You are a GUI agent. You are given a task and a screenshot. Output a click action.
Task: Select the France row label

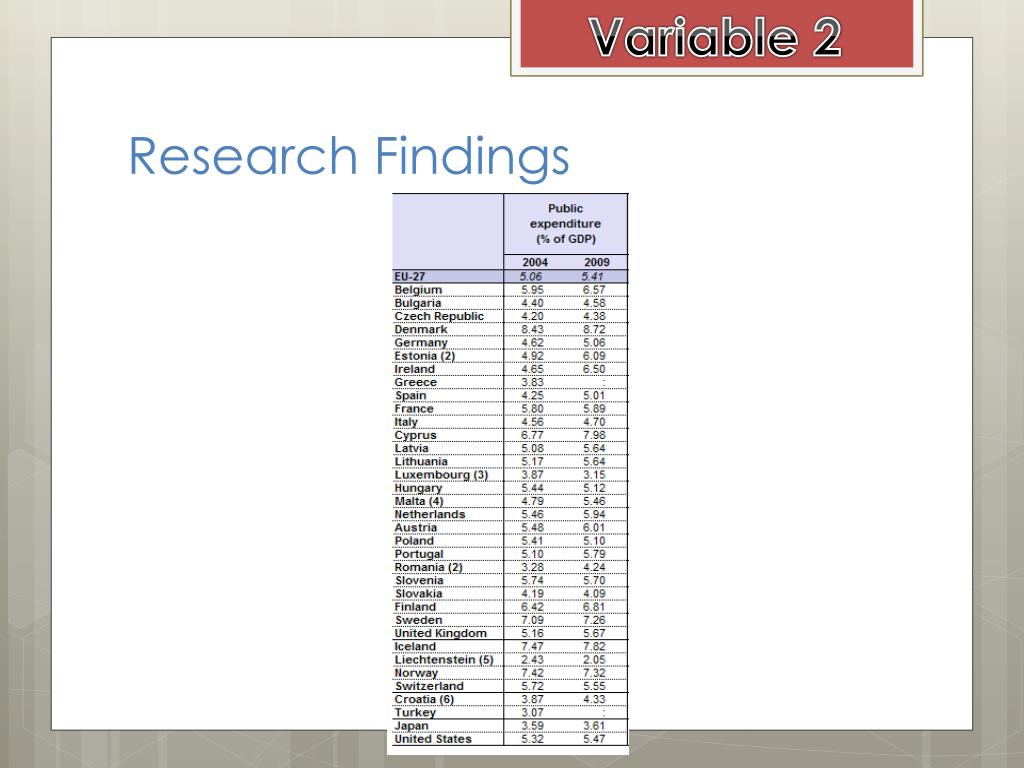(x=413, y=409)
